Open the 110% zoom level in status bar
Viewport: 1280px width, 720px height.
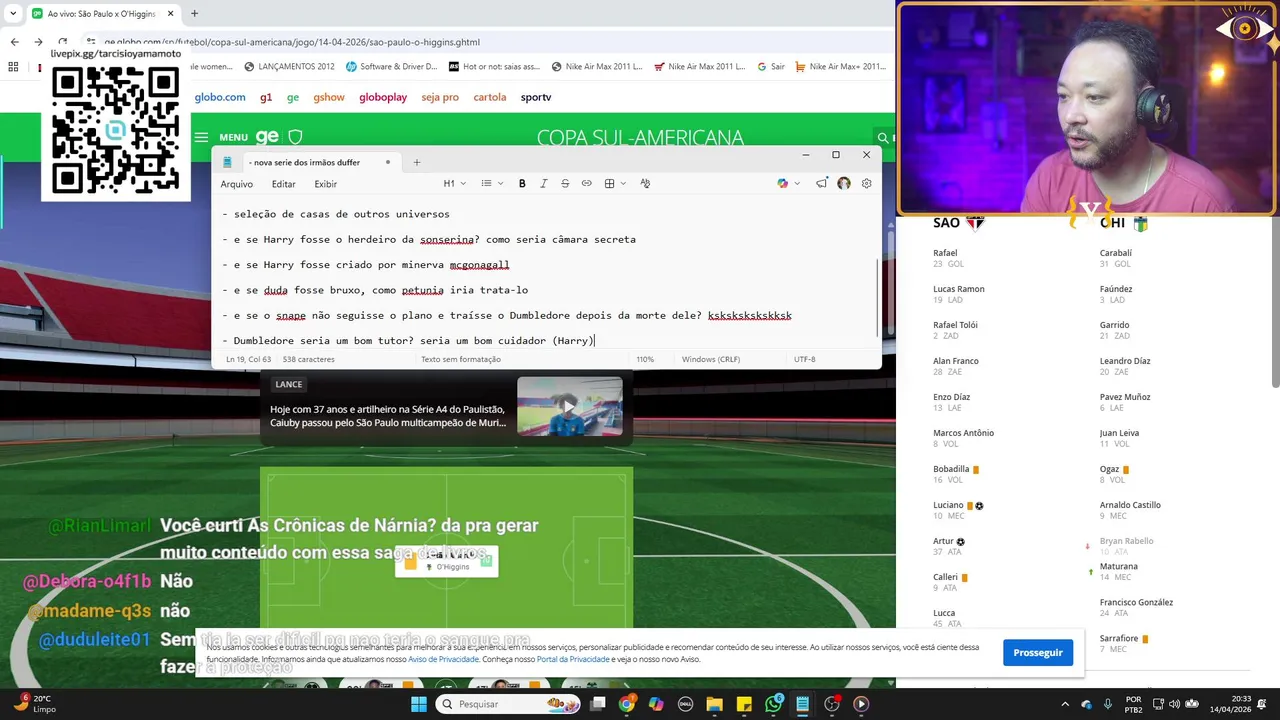(x=645, y=359)
